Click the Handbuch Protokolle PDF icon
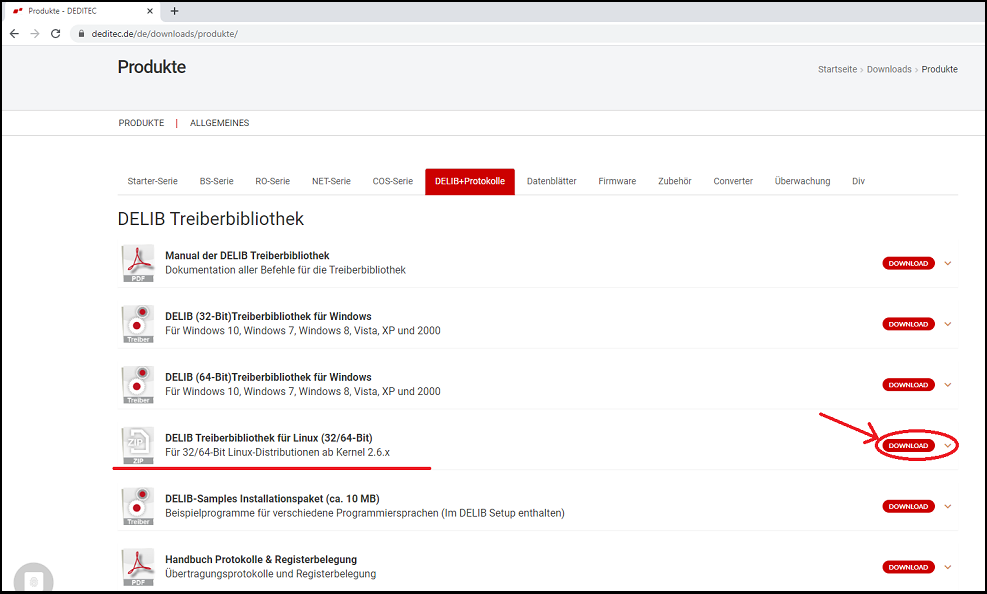The width and height of the screenshot is (987, 594). tap(138, 567)
